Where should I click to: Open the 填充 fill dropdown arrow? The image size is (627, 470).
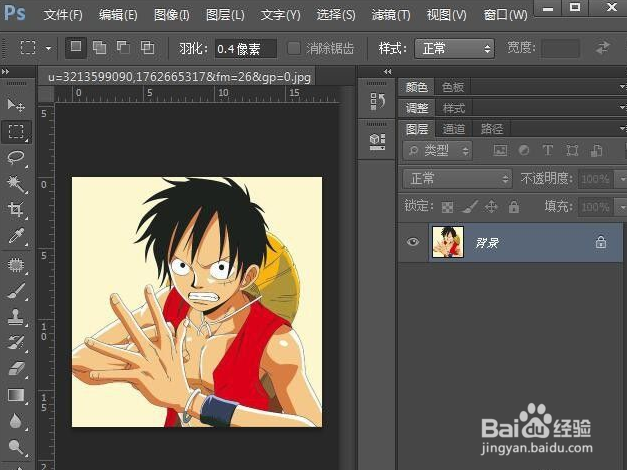click(622, 207)
